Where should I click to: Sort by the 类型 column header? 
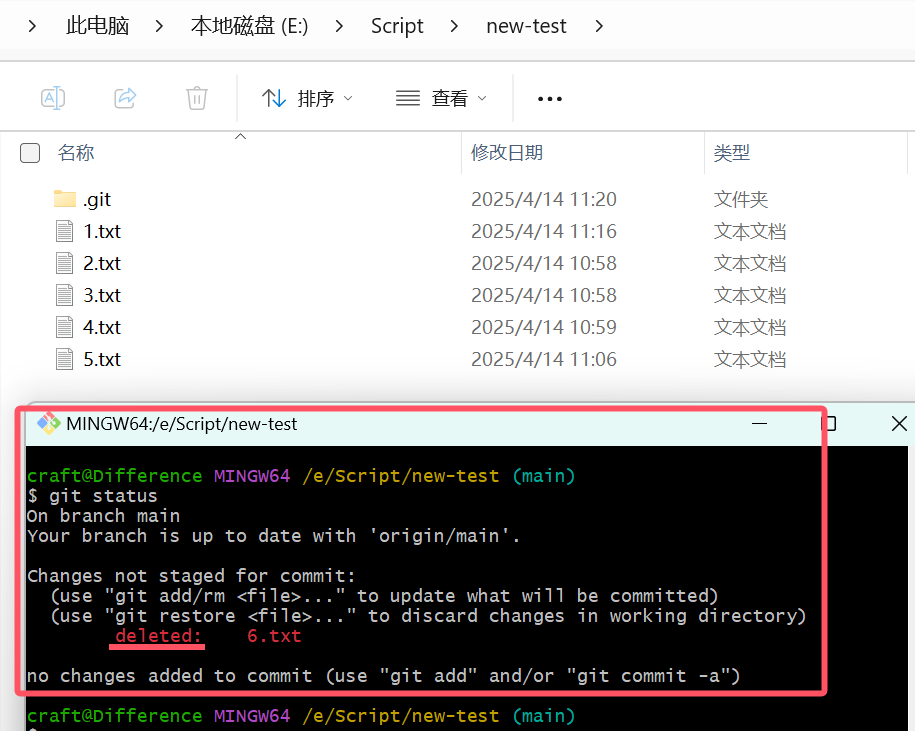(732, 153)
